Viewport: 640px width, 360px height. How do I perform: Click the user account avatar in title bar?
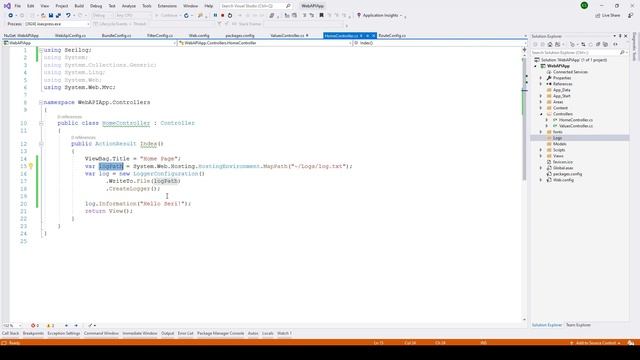(x=584, y=5)
